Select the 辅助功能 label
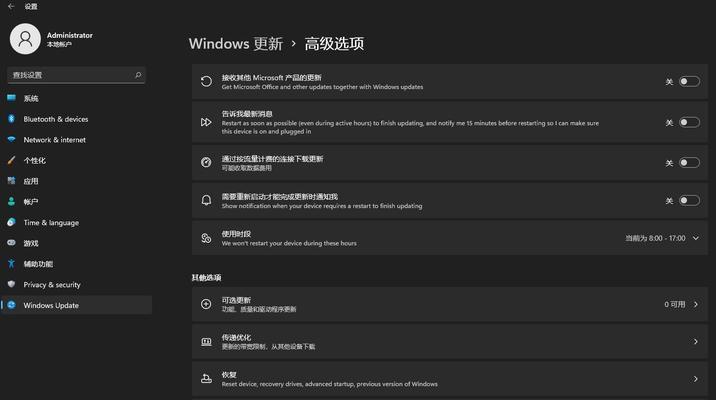This screenshot has height=400, width=716. pyautogui.click(x=38, y=264)
